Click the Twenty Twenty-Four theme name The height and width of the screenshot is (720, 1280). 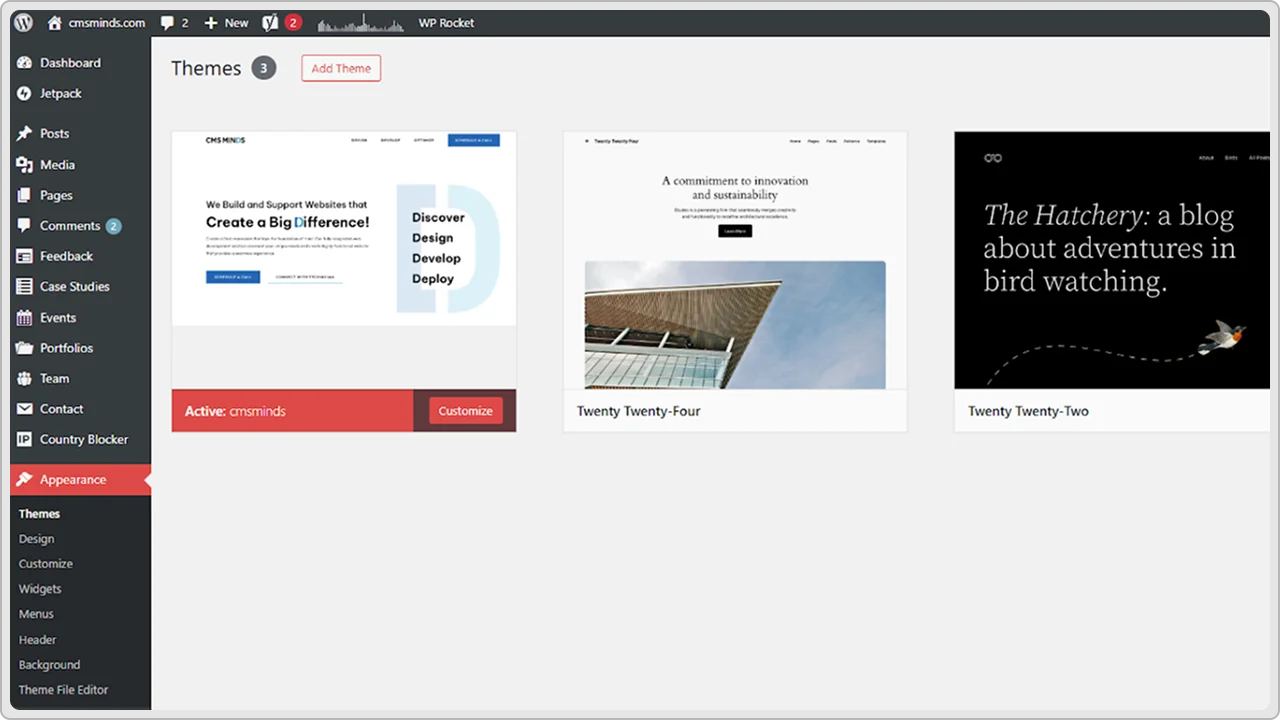pos(639,411)
